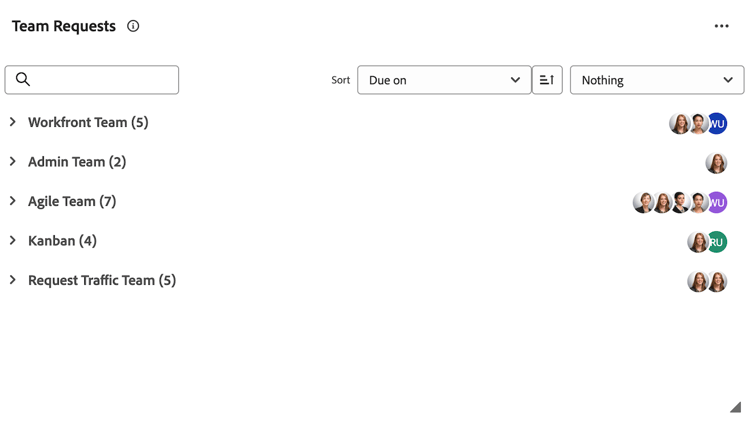The height and width of the screenshot is (423, 750).
Task: Open the Nothing grouping dropdown
Action: 656,80
